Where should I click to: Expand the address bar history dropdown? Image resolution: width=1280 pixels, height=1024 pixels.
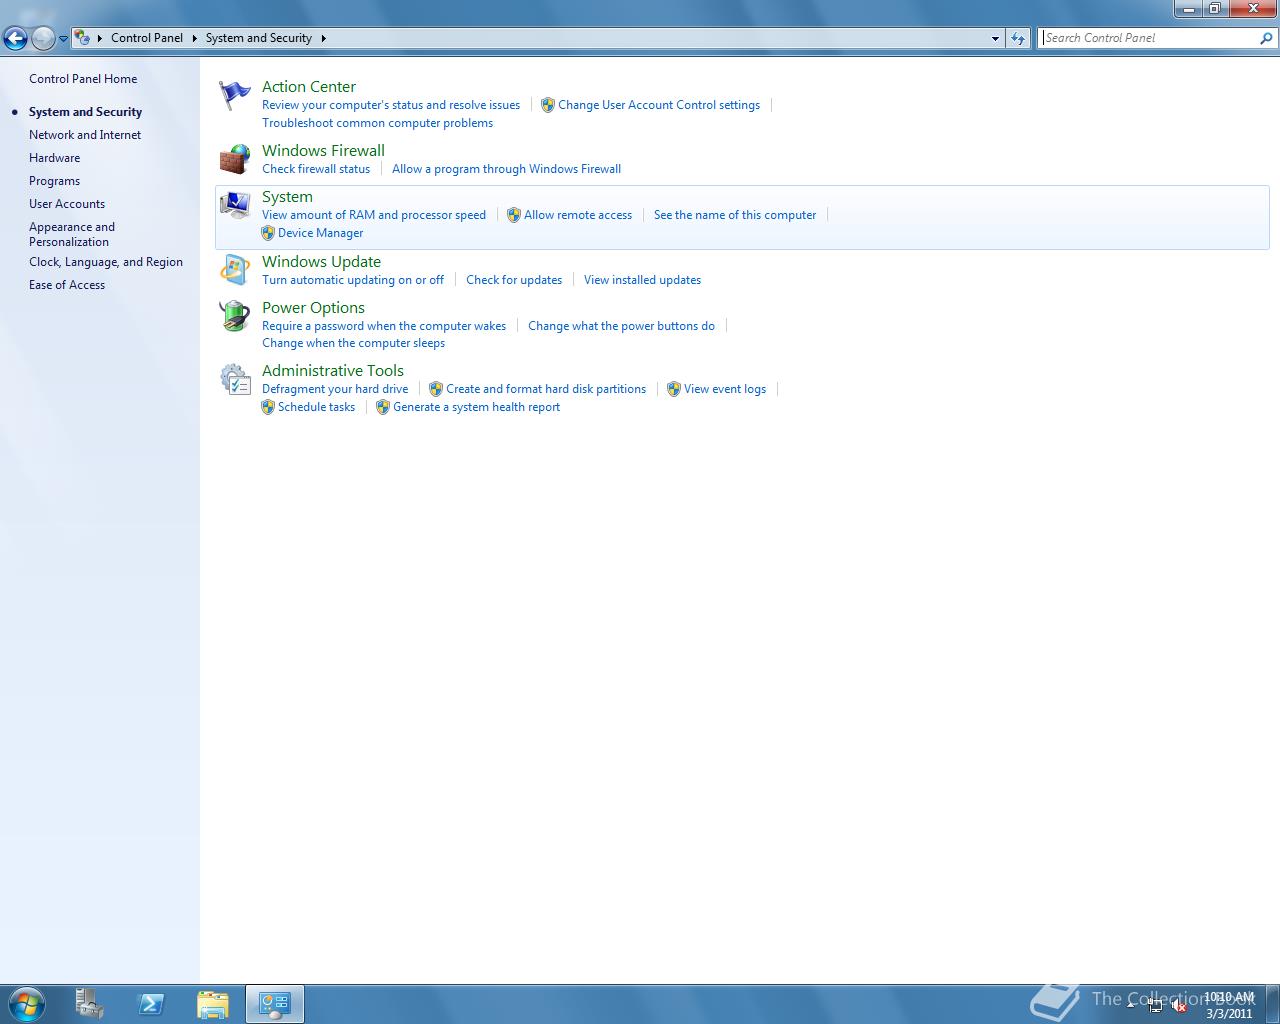995,38
